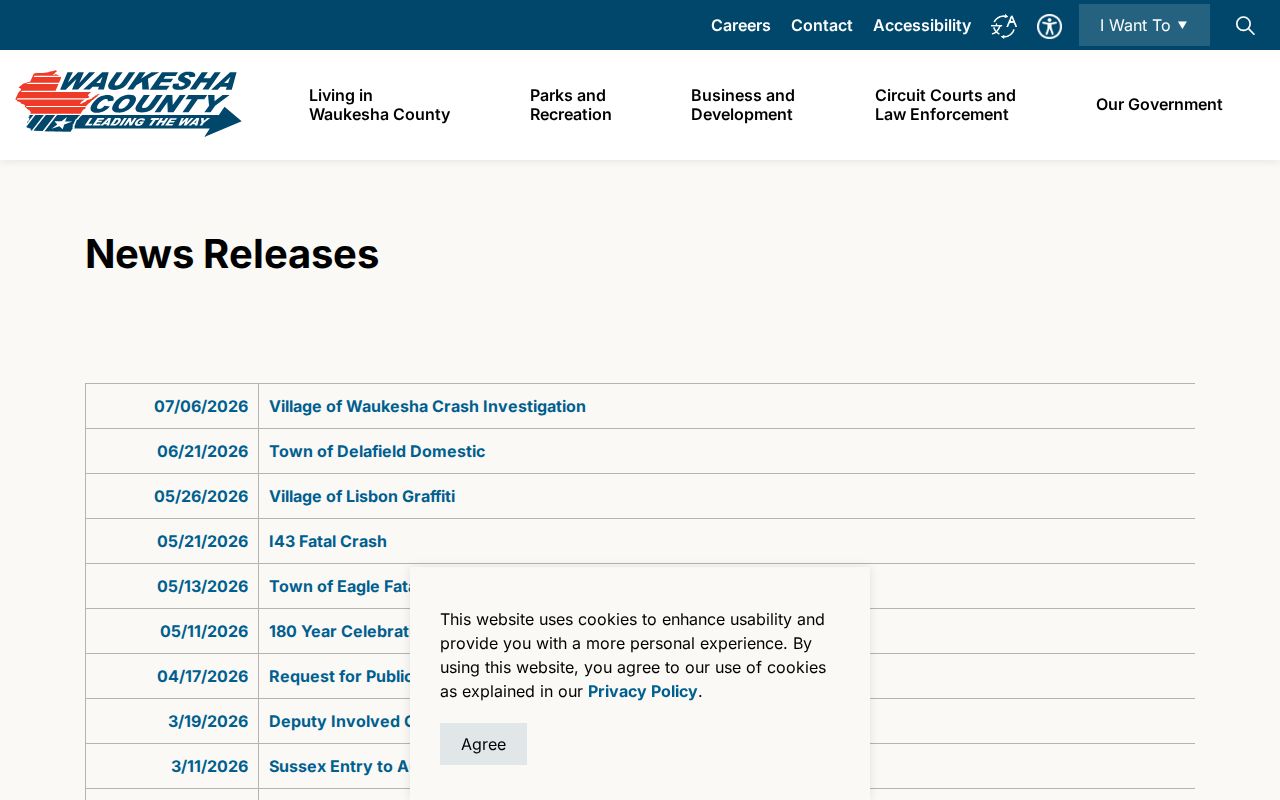Open the Contact link

point(822,25)
